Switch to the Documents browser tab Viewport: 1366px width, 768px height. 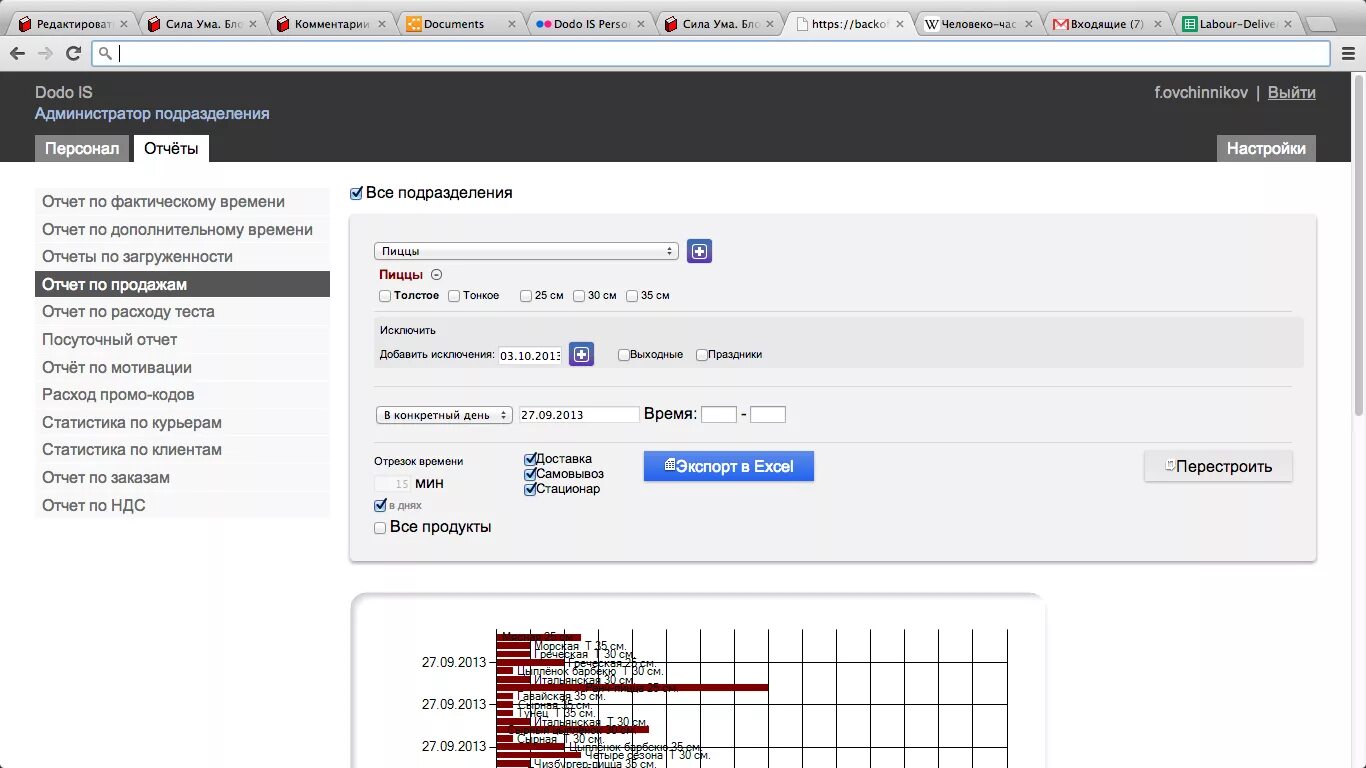pyautogui.click(x=460, y=24)
